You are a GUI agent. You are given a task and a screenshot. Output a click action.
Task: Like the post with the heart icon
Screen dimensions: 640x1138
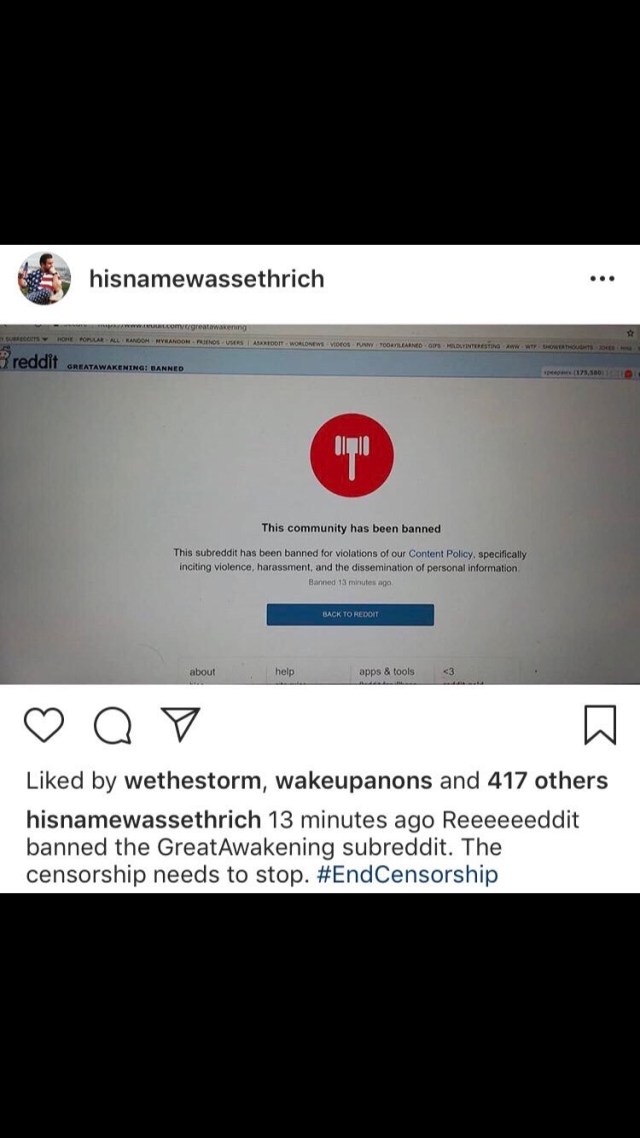44,725
